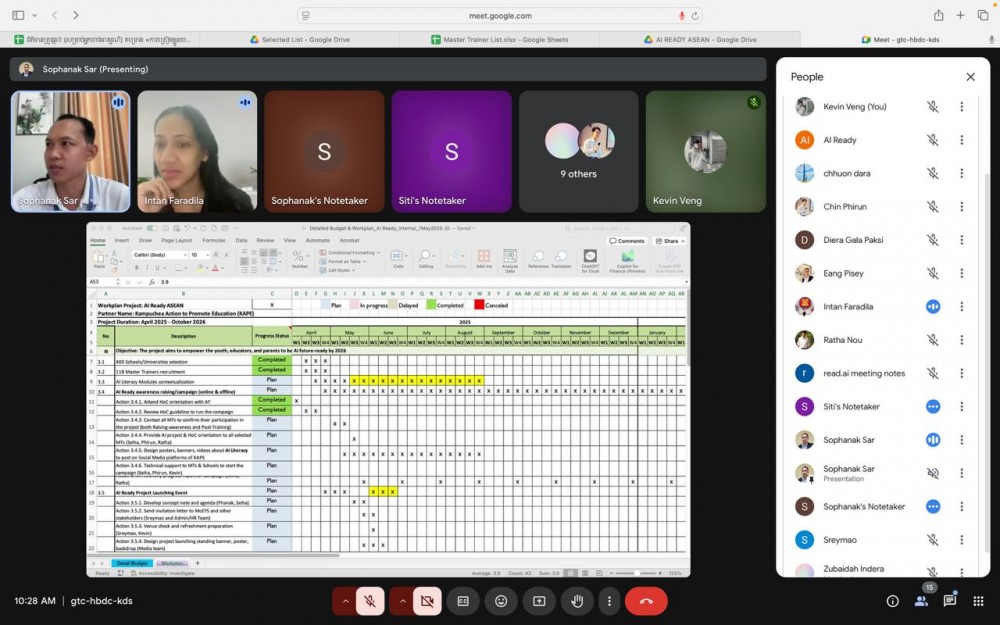Viewport: 1000px width, 625px height.
Task: Open Cell Styles dropdown in Excel
Action: (338, 270)
